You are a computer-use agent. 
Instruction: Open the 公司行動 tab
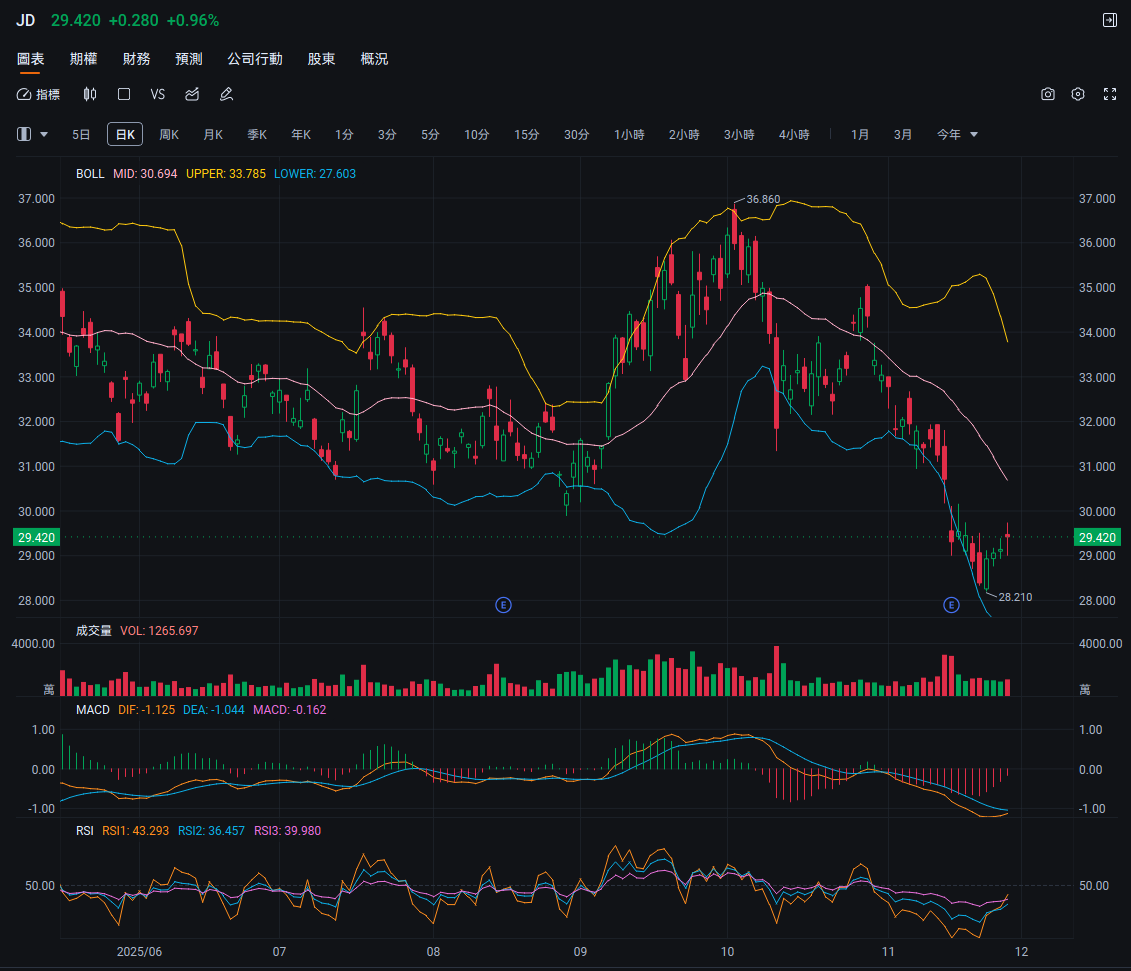point(255,59)
